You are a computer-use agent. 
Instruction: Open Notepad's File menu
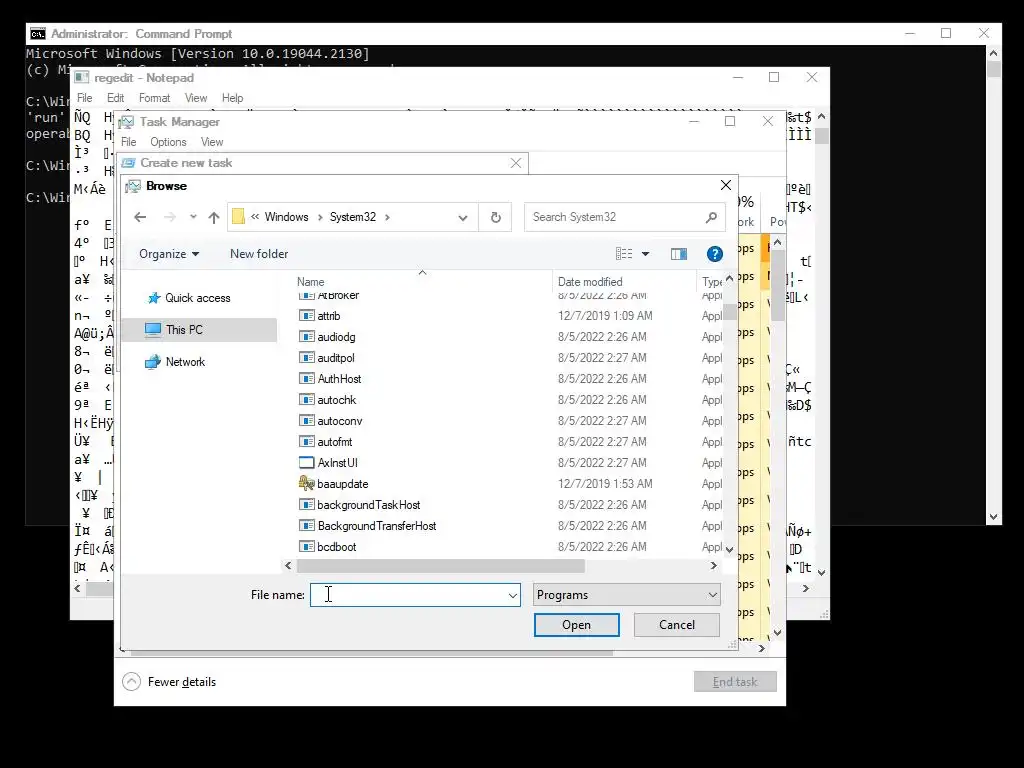click(85, 98)
